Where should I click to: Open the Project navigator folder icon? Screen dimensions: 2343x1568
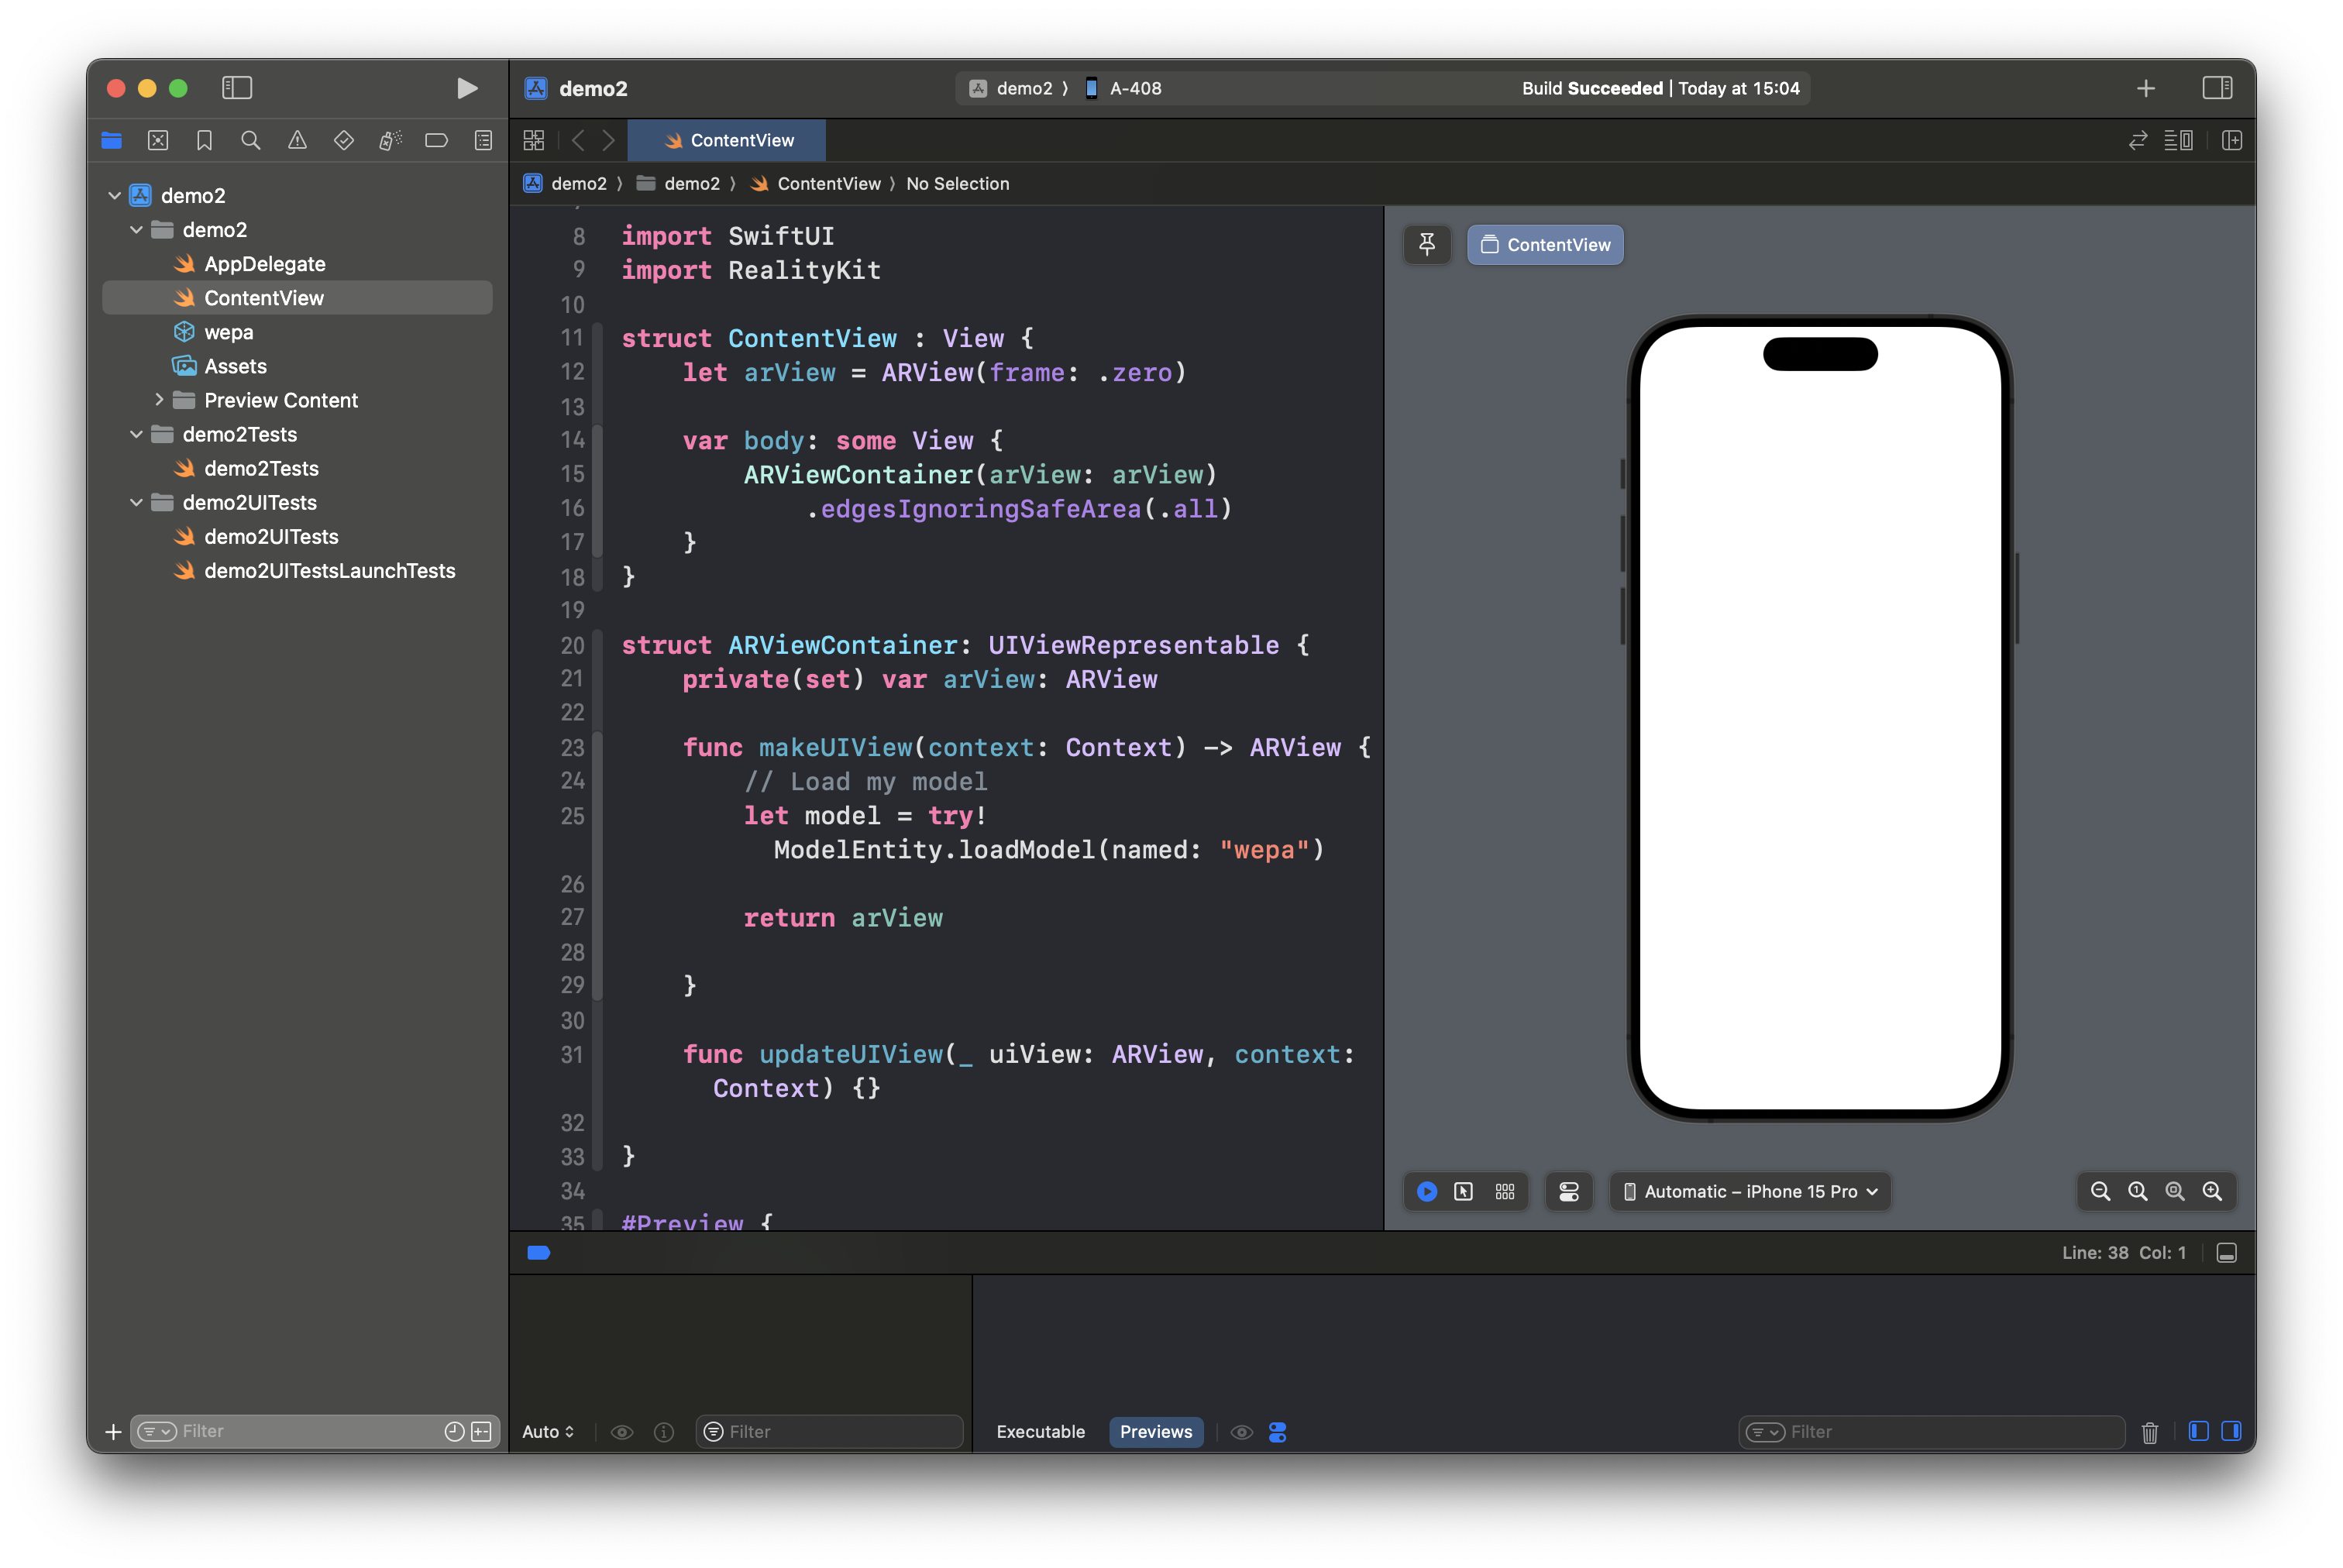(112, 140)
